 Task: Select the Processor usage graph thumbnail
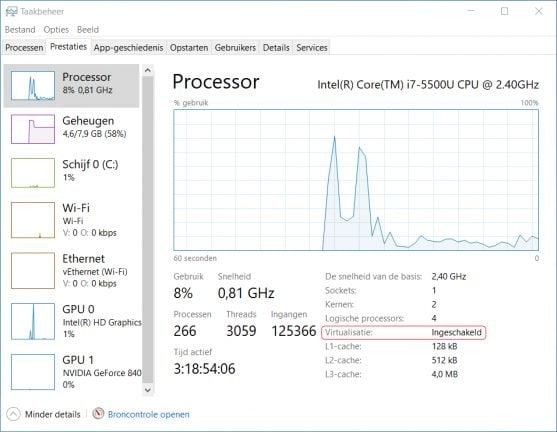pos(33,86)
